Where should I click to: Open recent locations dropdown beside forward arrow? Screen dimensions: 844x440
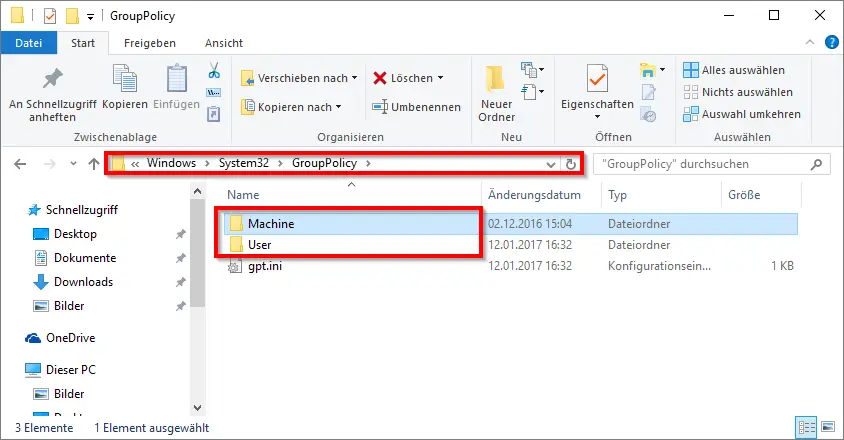point(73,164)
